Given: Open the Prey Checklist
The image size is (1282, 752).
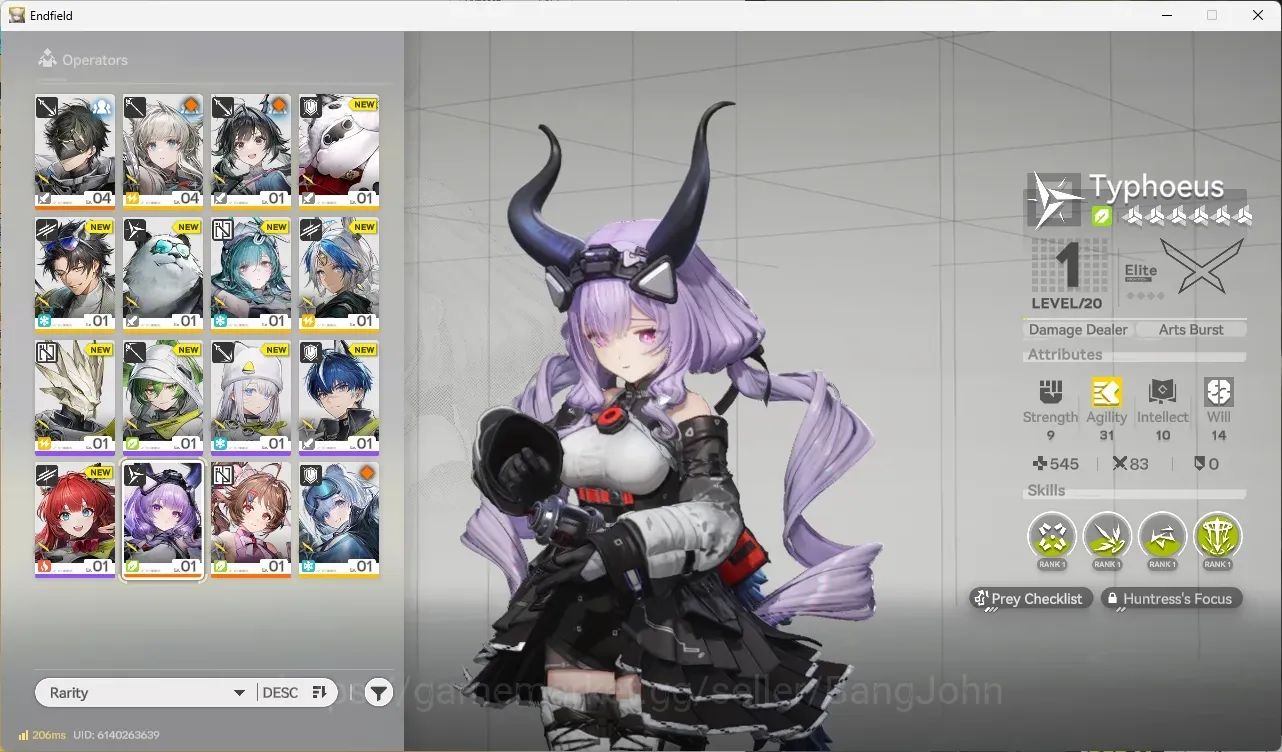Looking at the screenshot, I should pyautogui.click(x=1030, y=598).
